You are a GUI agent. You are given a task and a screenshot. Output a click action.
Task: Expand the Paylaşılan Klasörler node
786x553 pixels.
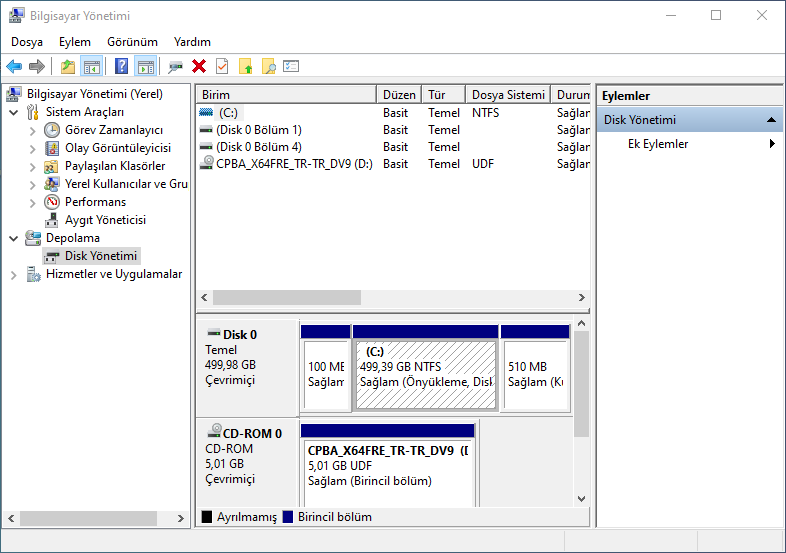(33, 167)
